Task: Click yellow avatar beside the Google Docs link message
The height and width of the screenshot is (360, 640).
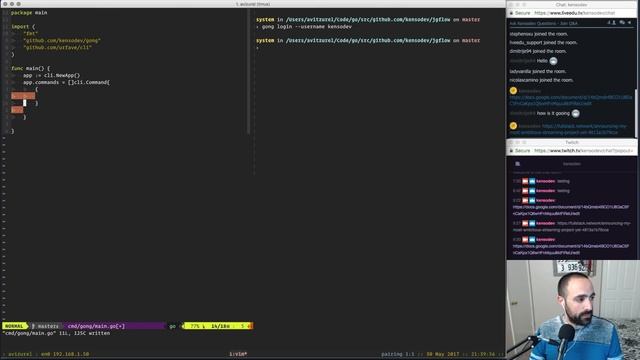Action: [x=513, y=91]
